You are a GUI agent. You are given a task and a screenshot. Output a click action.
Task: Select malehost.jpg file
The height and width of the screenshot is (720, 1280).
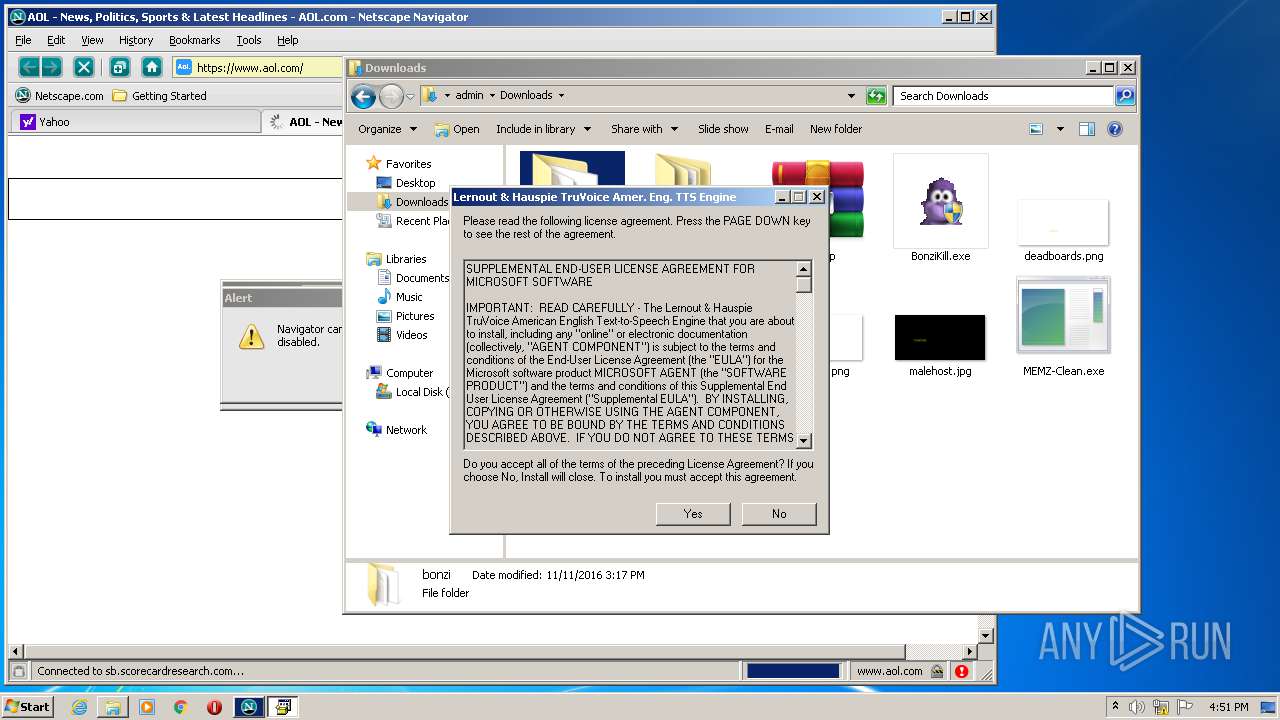(x=940, y=346)
